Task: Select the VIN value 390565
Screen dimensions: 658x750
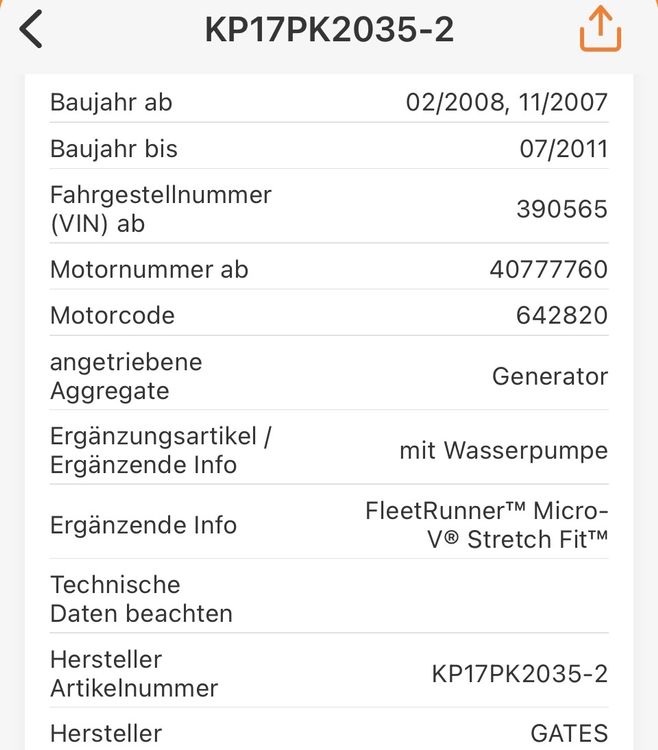Action: click(x=562, y=209)
